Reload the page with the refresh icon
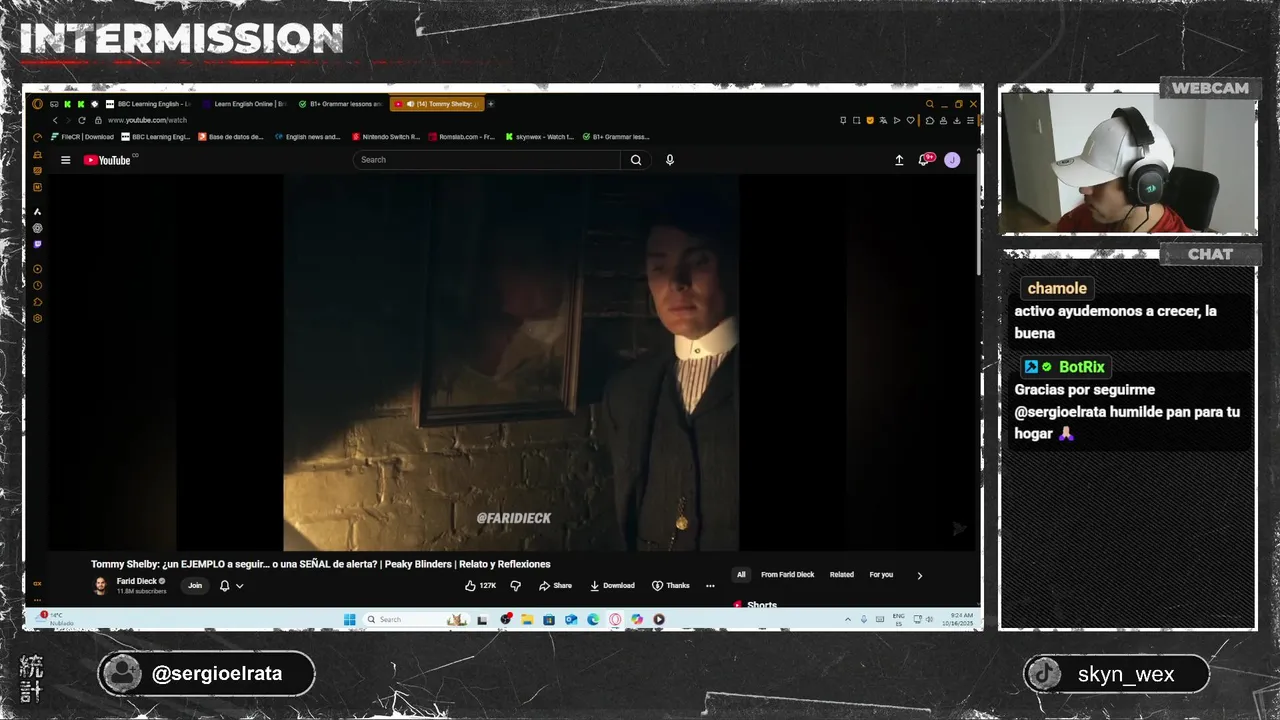The height and width of the screenshot is (720, 1280). point(82,120)
